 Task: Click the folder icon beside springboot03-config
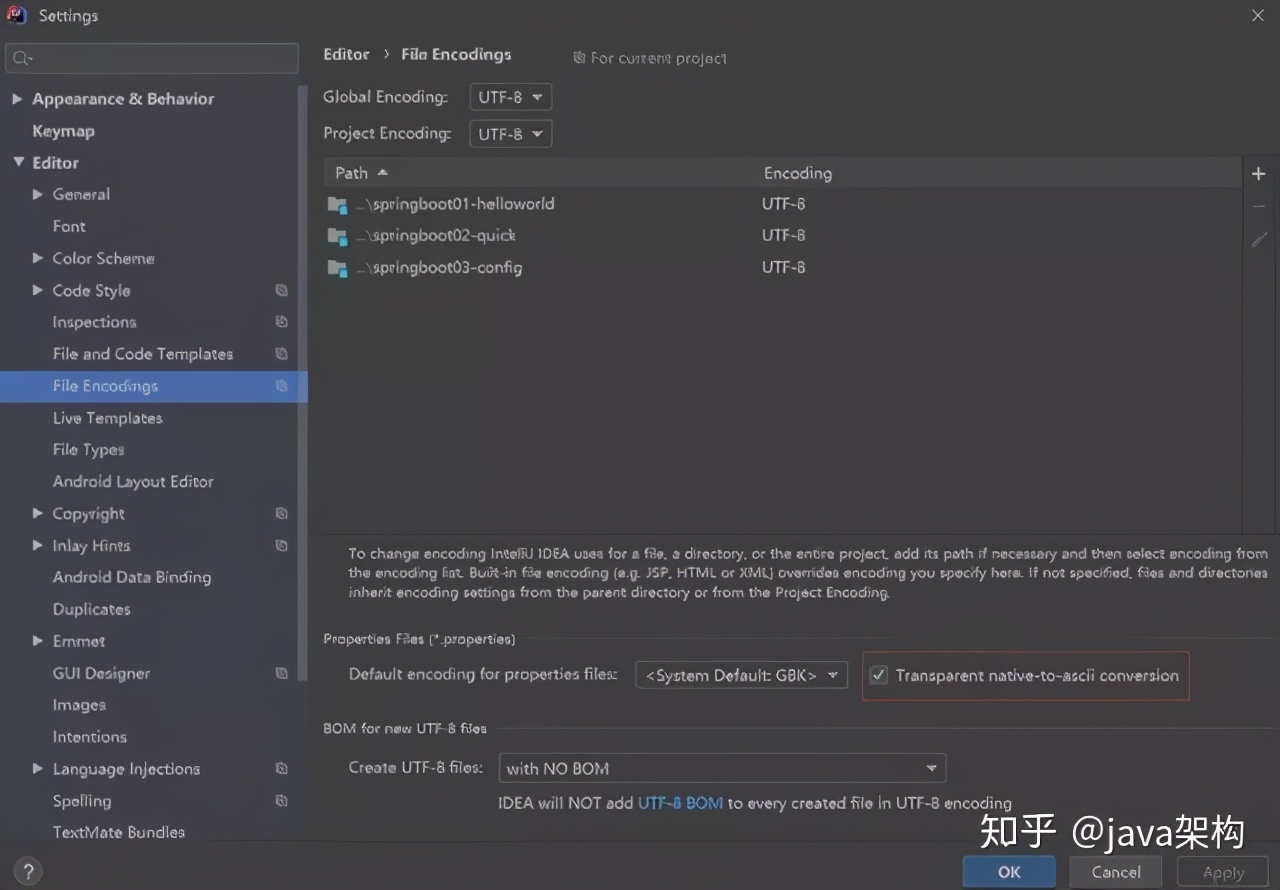[336, 267]
